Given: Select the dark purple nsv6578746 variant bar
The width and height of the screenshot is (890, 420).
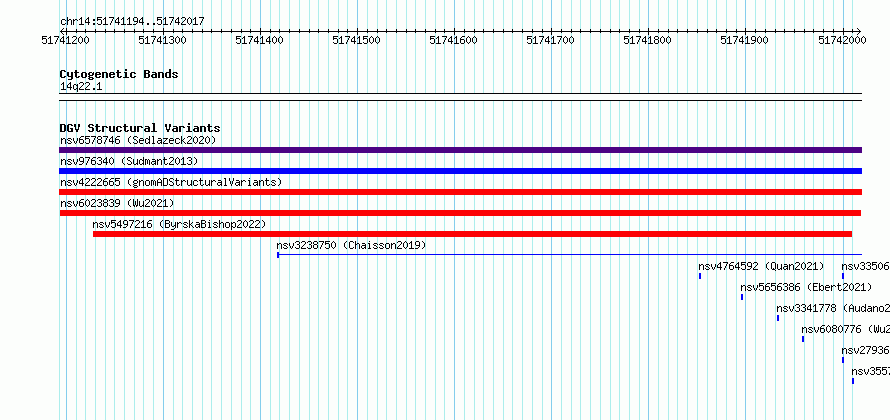Looking at the screenshot, I should coord(460,150).
